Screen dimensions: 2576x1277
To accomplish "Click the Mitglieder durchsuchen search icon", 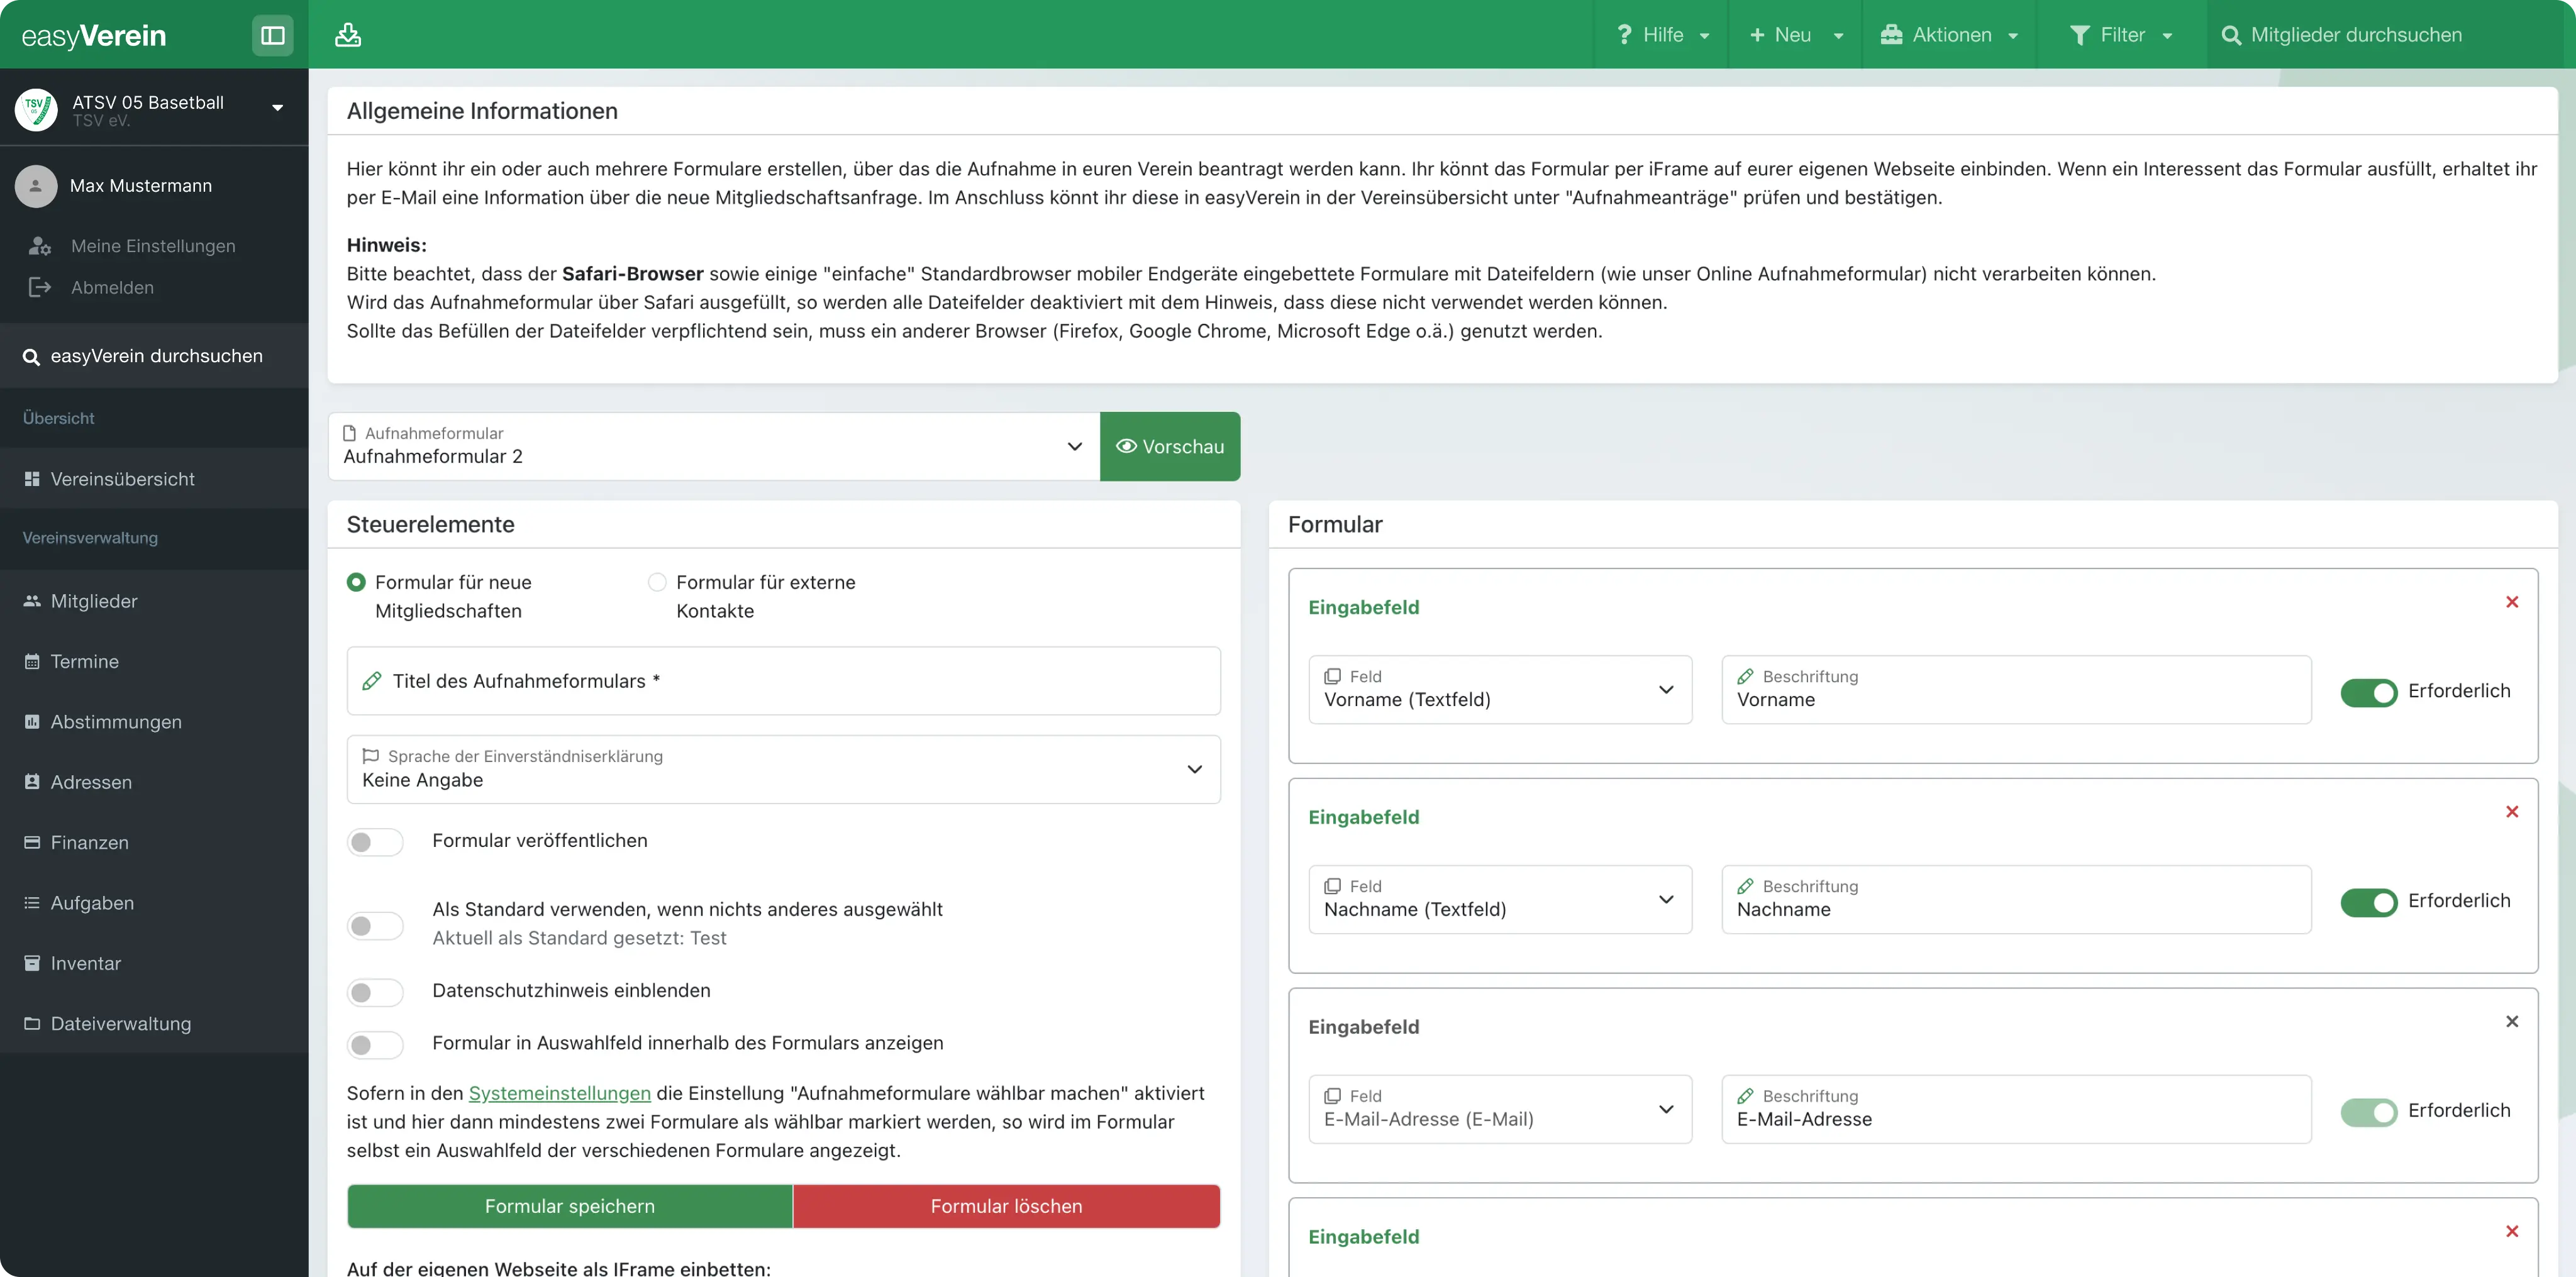I will click(2231, 35).
